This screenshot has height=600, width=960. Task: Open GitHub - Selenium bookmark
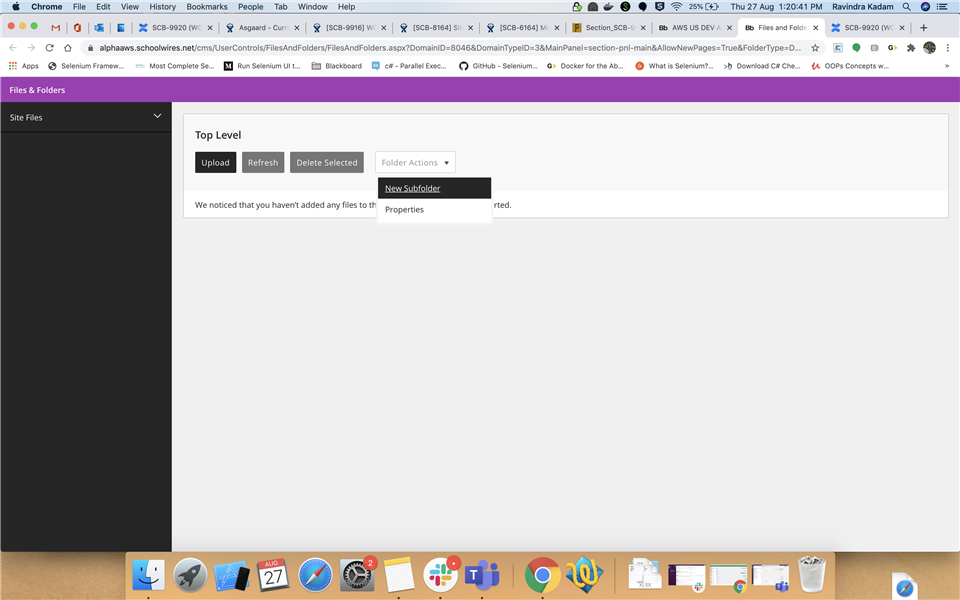(x=498, y=66)
